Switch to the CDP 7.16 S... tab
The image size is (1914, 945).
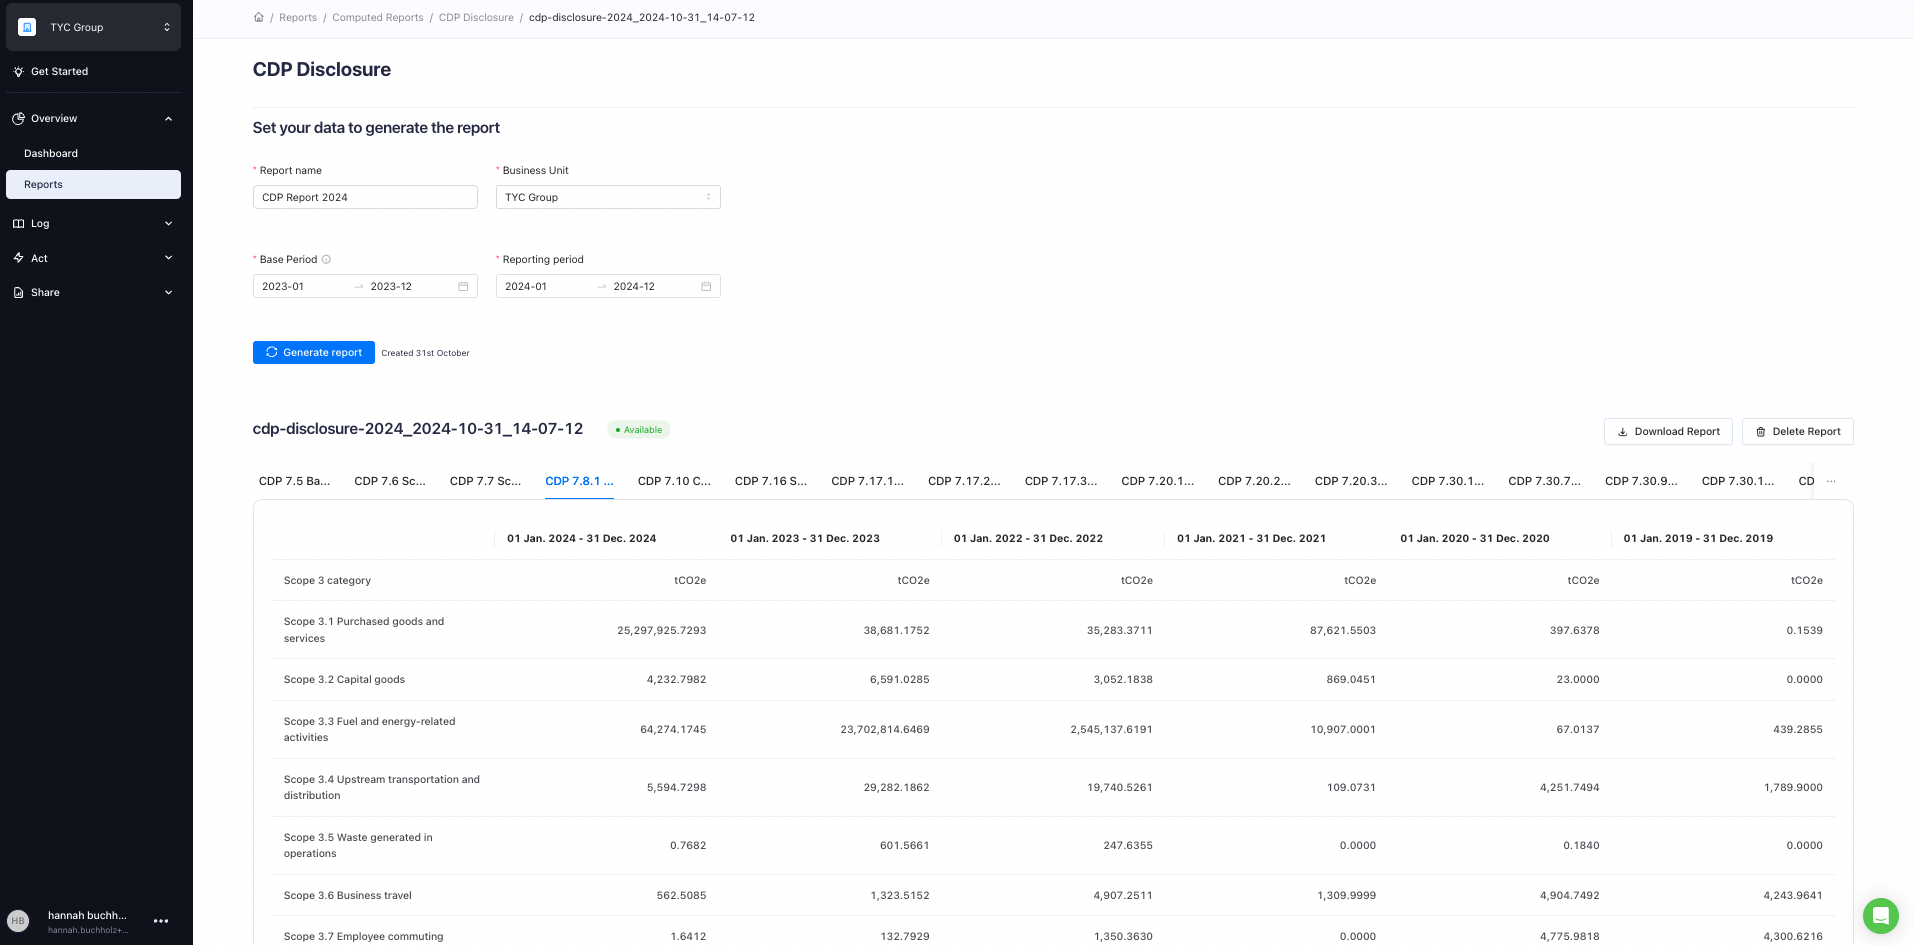click(771, 481)
